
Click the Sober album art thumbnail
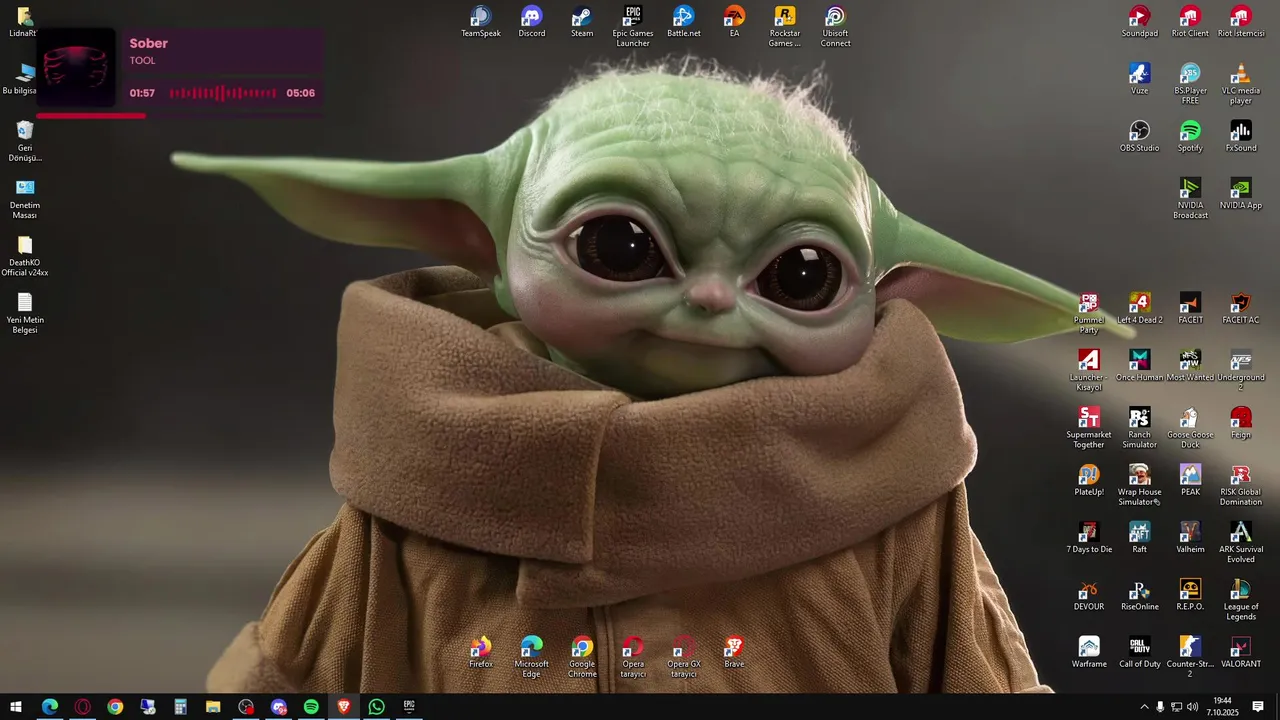(x=76, y=68)
